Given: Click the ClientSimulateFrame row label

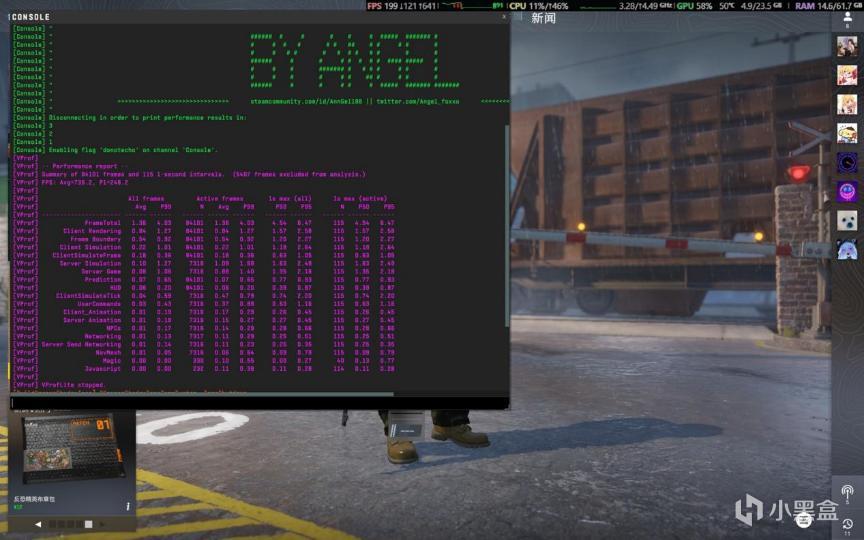Looking at the screenshot, I should [x=87, y=255].
